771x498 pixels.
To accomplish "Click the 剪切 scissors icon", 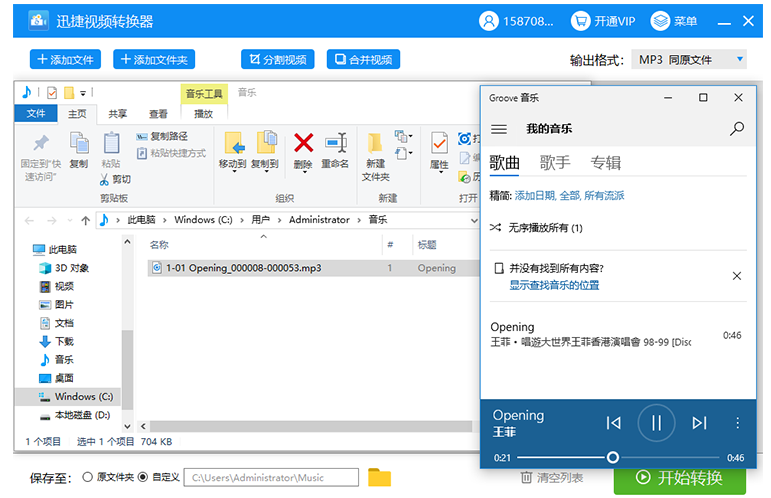I will tap(104, 180).
